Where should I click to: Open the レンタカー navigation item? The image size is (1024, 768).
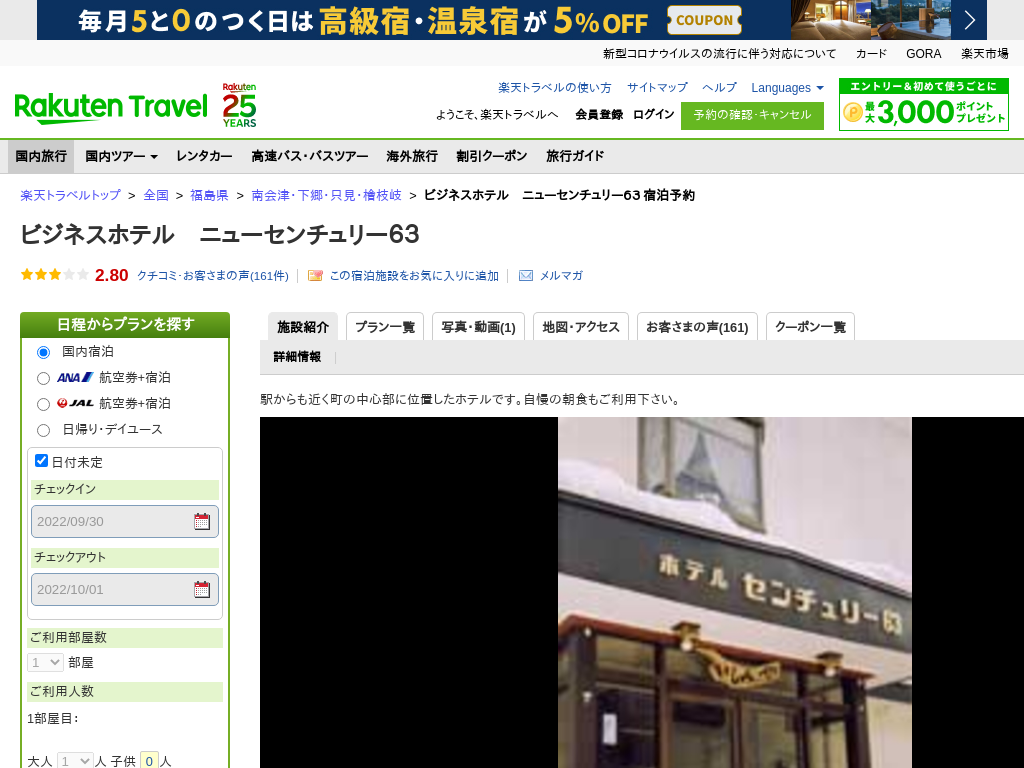tap(204, 156)
